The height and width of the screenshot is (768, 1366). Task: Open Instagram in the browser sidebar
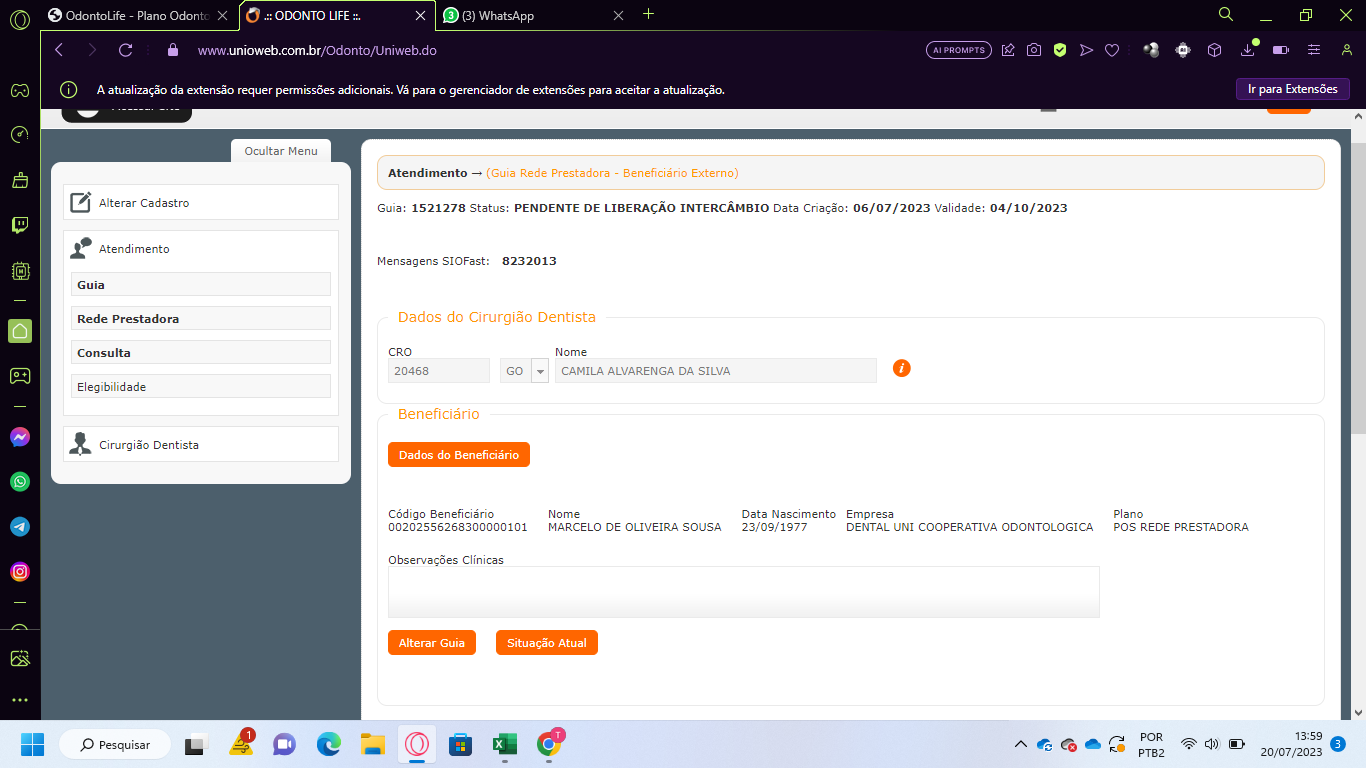[x=20, y=572]
